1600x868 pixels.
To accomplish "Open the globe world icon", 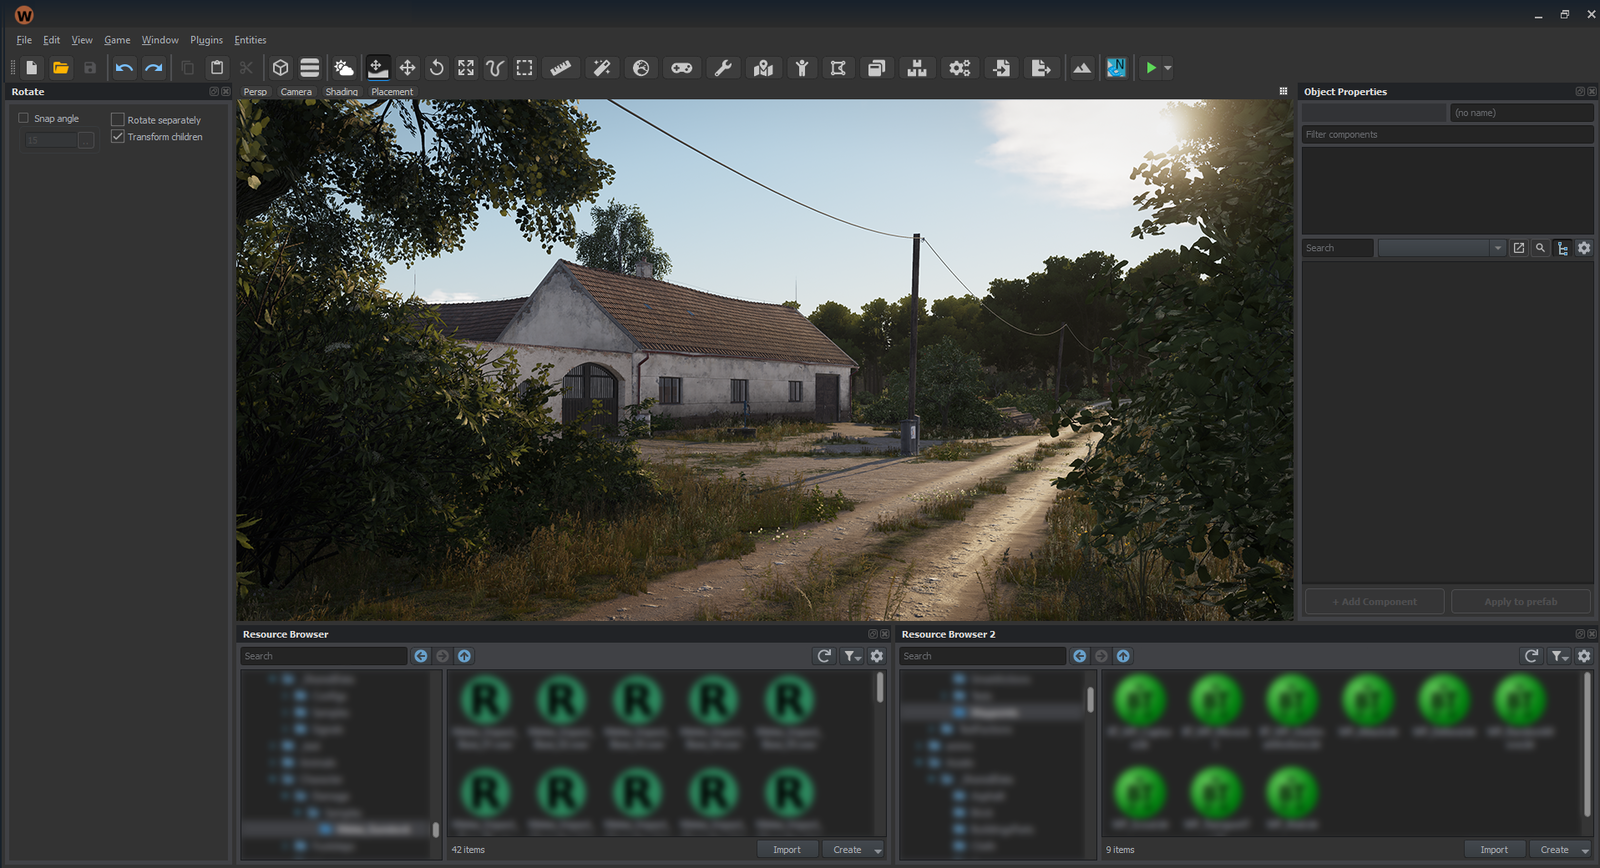I will 641,68.
